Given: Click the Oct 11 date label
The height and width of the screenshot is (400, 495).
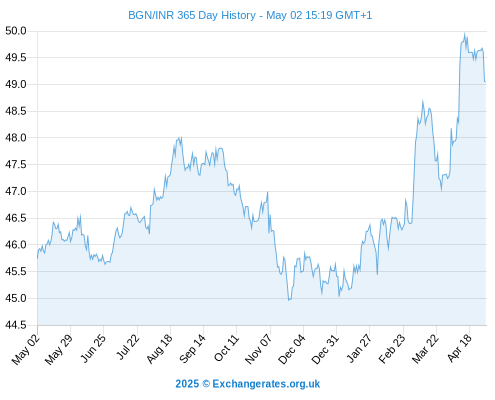Looking at the screenshot, I should 226,348.
